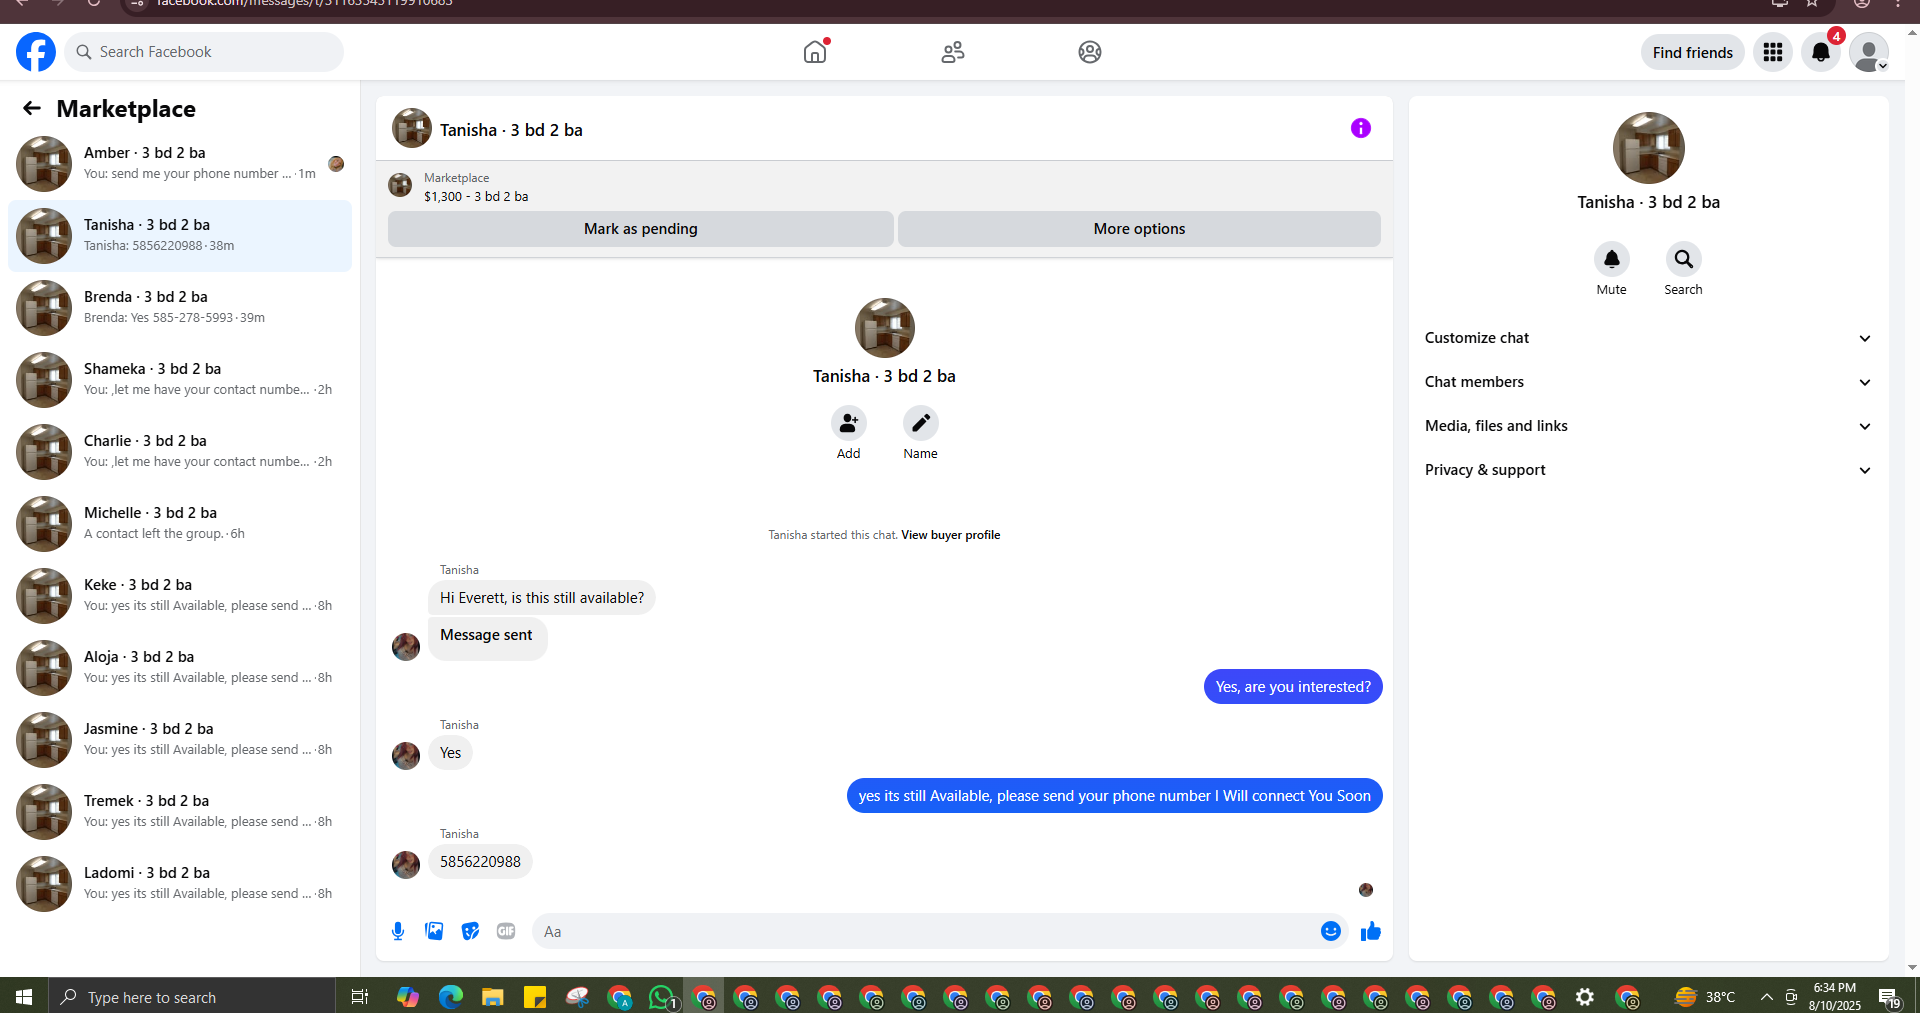
Task: Open Amber conversation
Action: click(x=180, y=164)
